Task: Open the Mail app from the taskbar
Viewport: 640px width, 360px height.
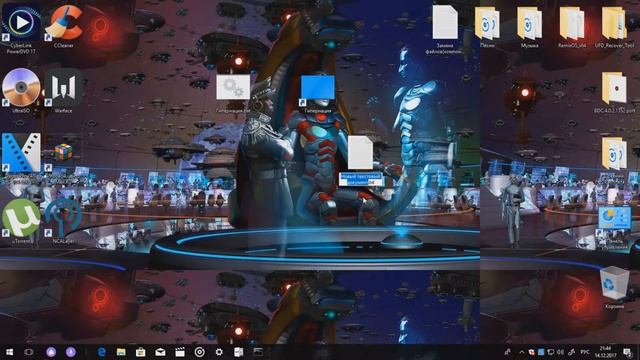Action: [160, 352]
